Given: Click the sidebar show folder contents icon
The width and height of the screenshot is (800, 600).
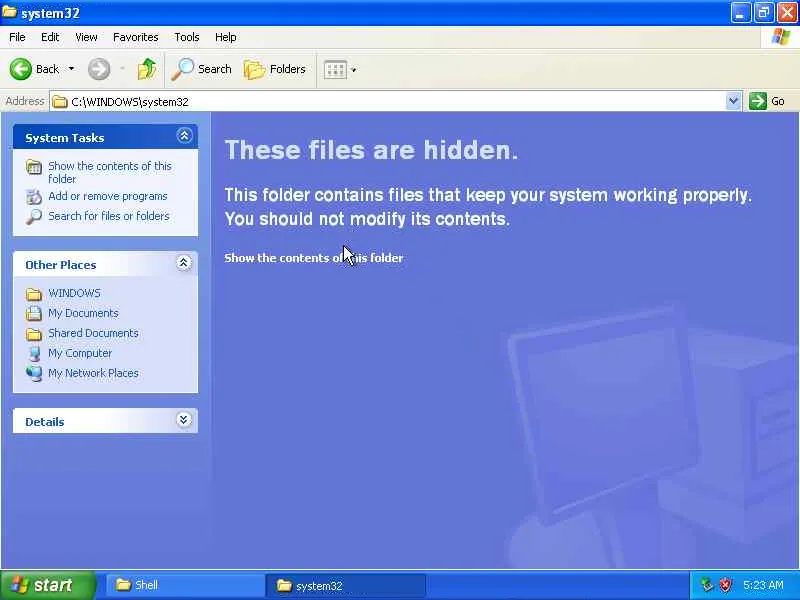Looking at the screenshot, I should [x=34, y=167].
